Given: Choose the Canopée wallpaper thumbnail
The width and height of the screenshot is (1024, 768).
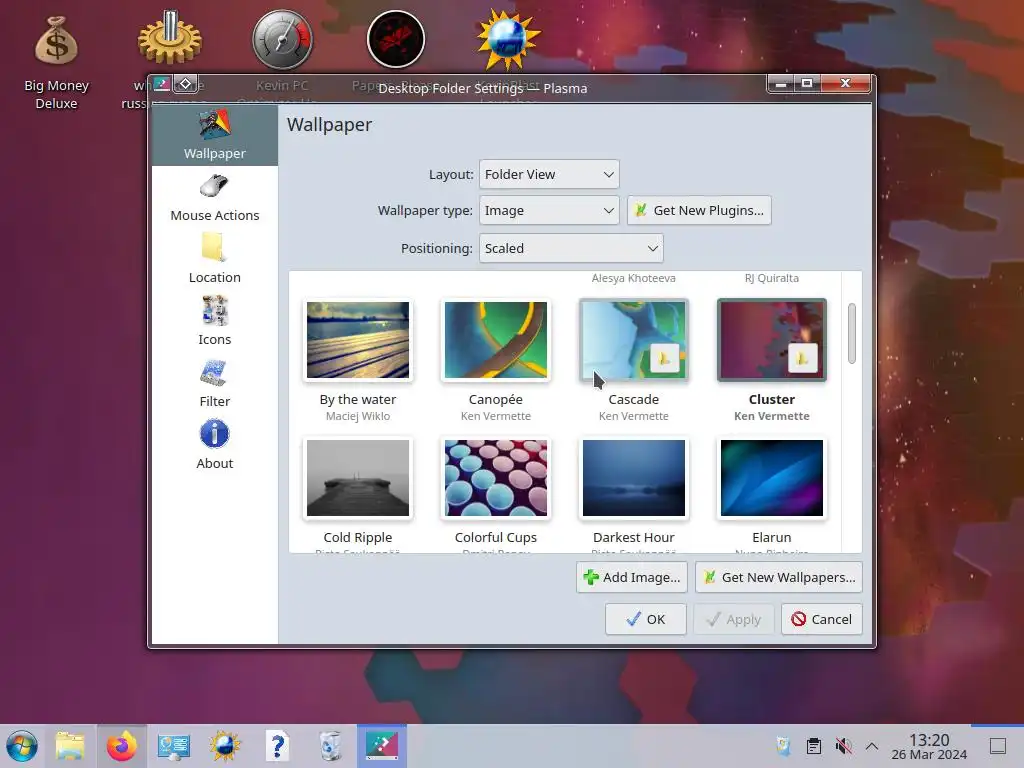Looking at the screenshot, I should 496,340.
